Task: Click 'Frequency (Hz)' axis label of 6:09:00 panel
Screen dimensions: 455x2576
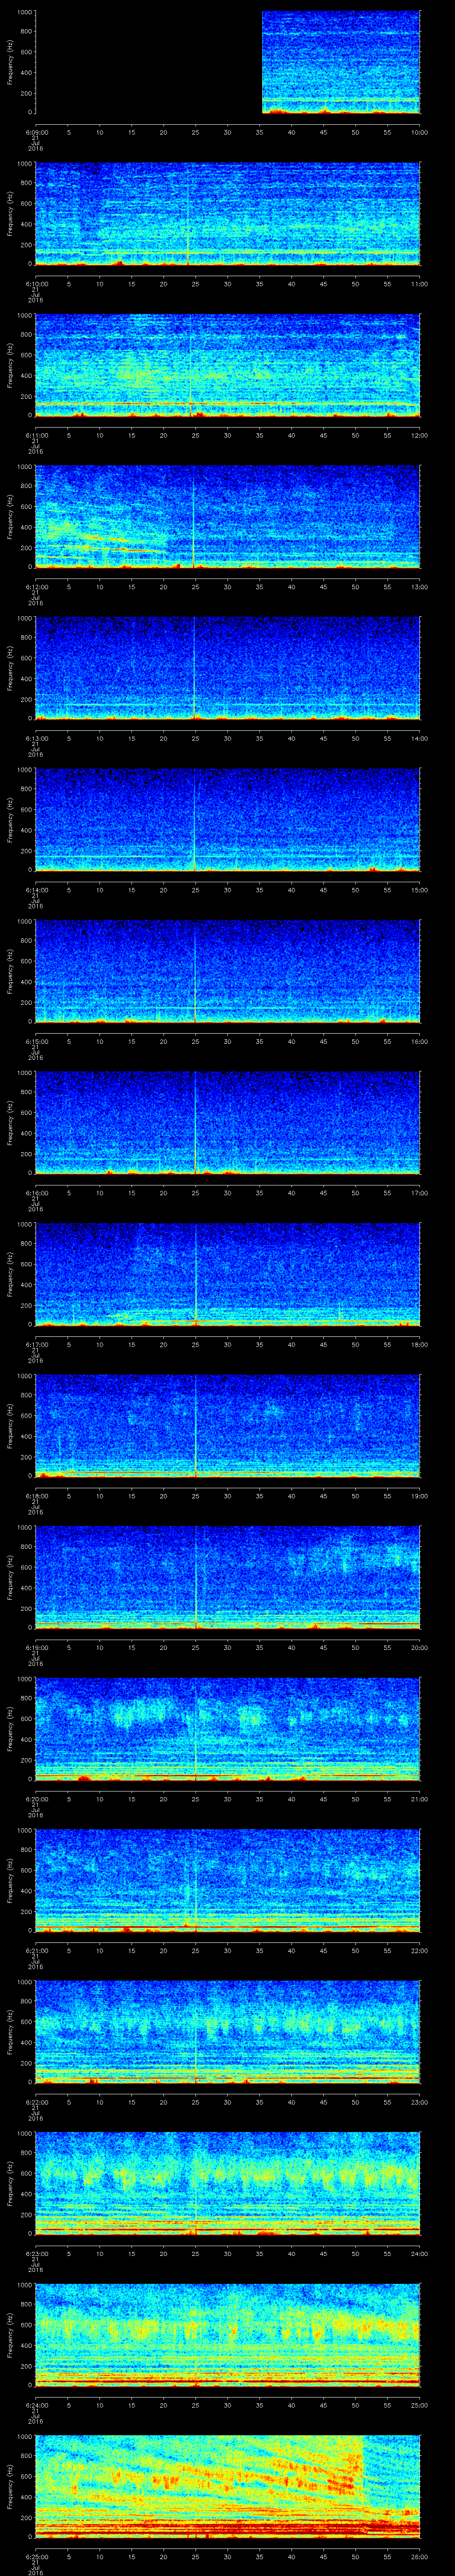Action: click(x=10, y=63)
